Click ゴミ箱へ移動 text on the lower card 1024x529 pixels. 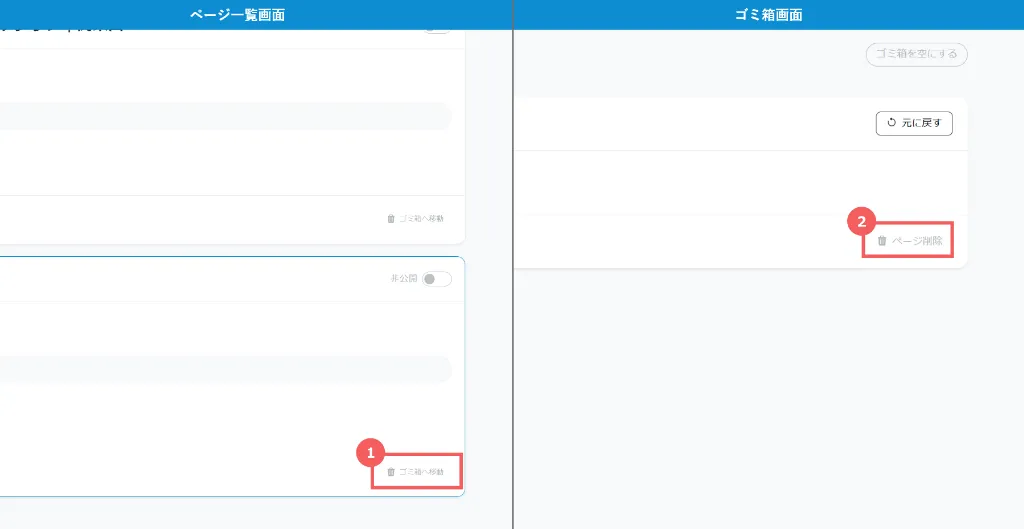421,472
